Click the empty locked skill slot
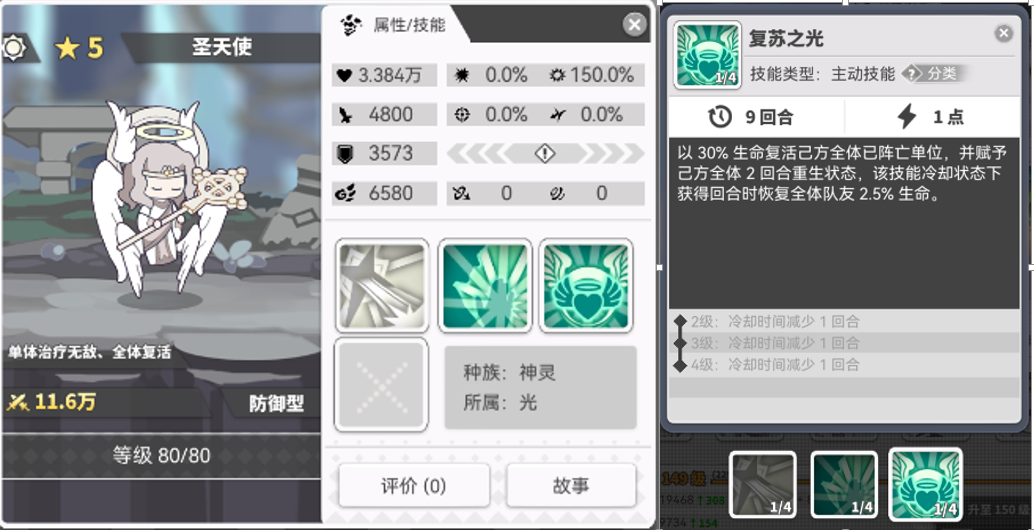The height and width of the screenshot is (530, 1034). (382, 385)
